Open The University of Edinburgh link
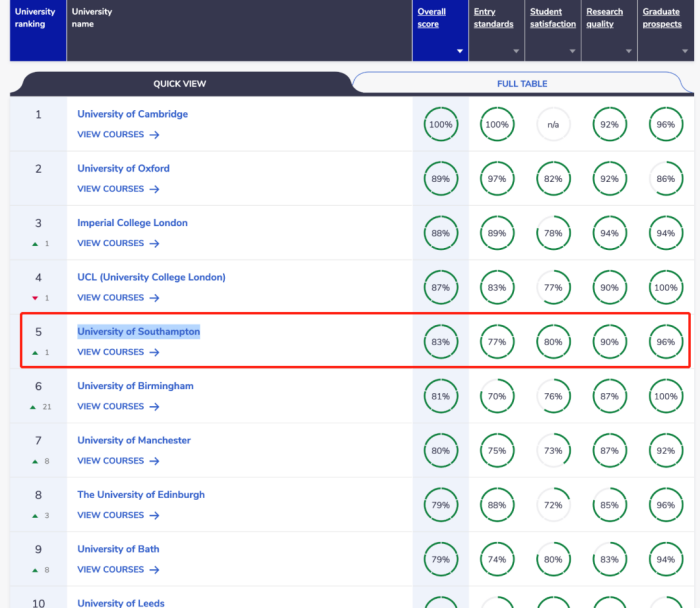The height and width of the screenshot is (608, 700). tap(141, 495)
